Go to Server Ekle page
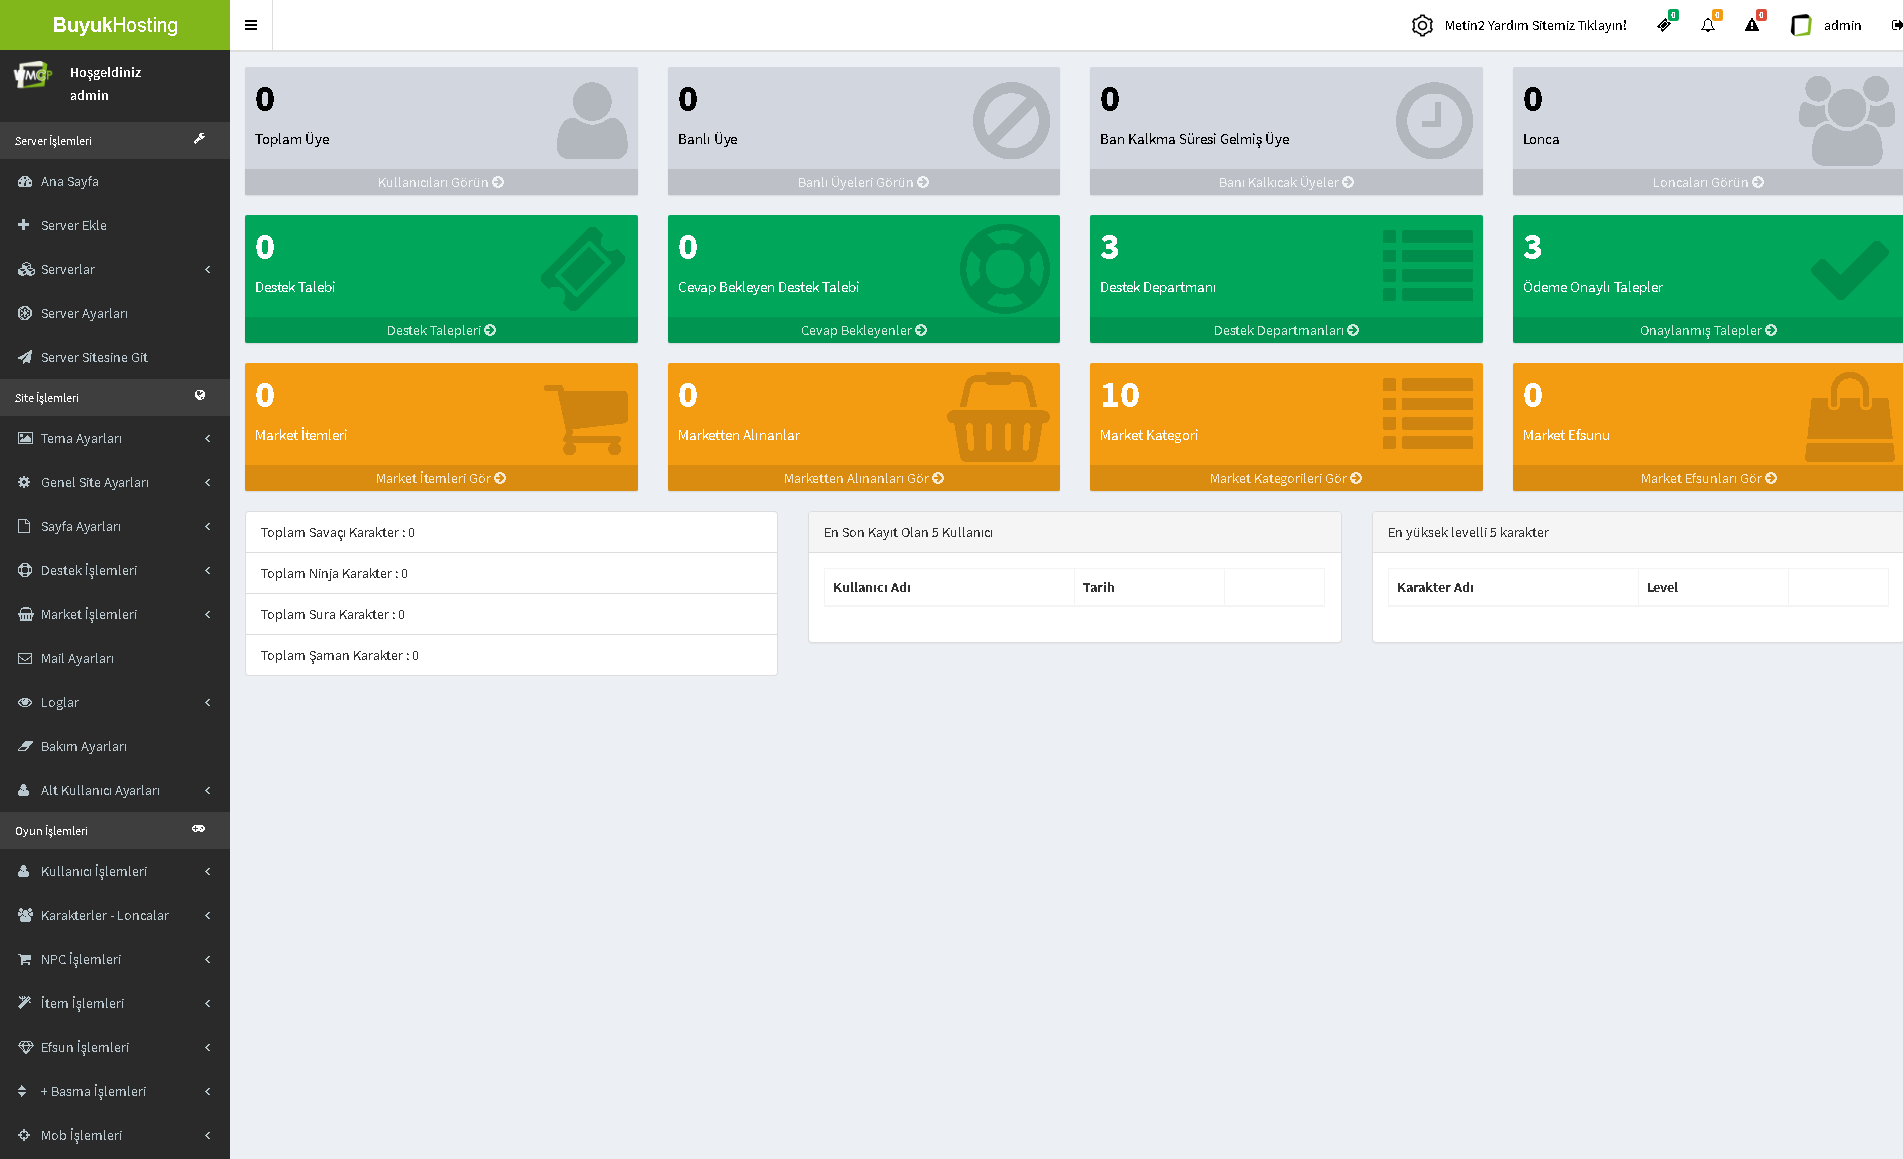 (73, 225)
